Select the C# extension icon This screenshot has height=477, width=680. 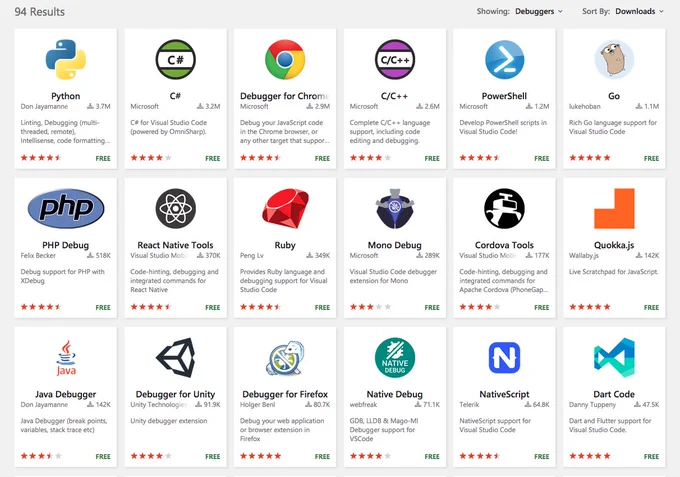pos(175,59)
